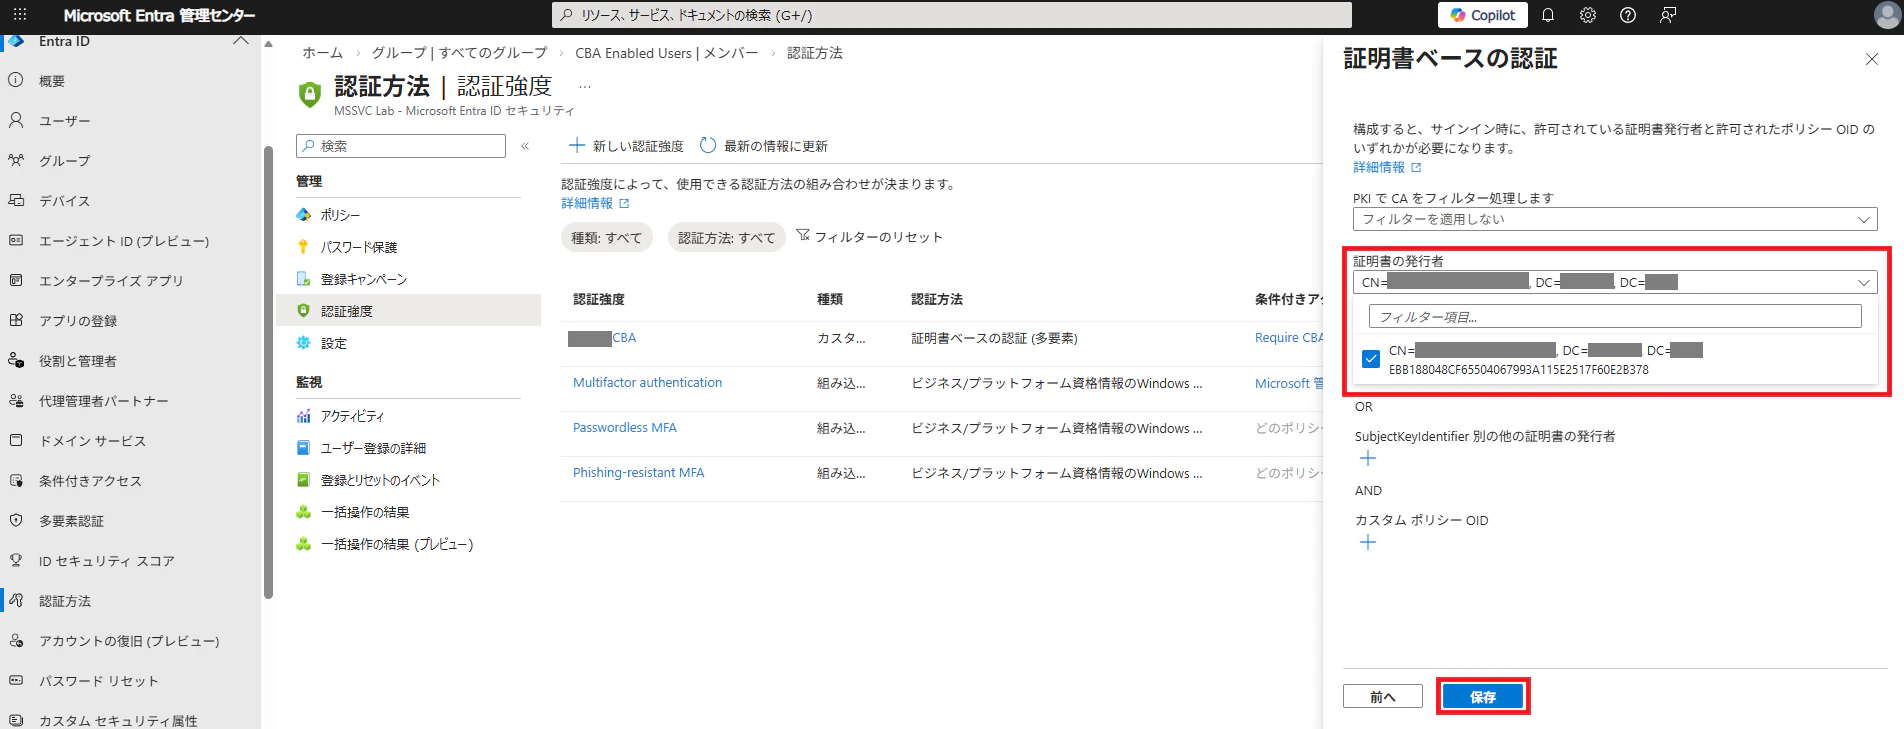Open notifications bell icon

(x=1548, y=15)
